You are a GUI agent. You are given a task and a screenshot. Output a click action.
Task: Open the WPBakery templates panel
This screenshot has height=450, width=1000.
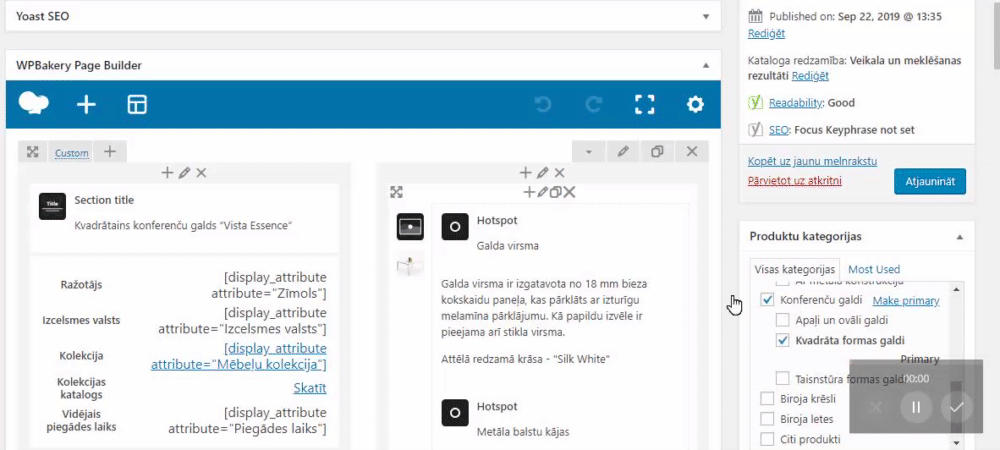137,105
